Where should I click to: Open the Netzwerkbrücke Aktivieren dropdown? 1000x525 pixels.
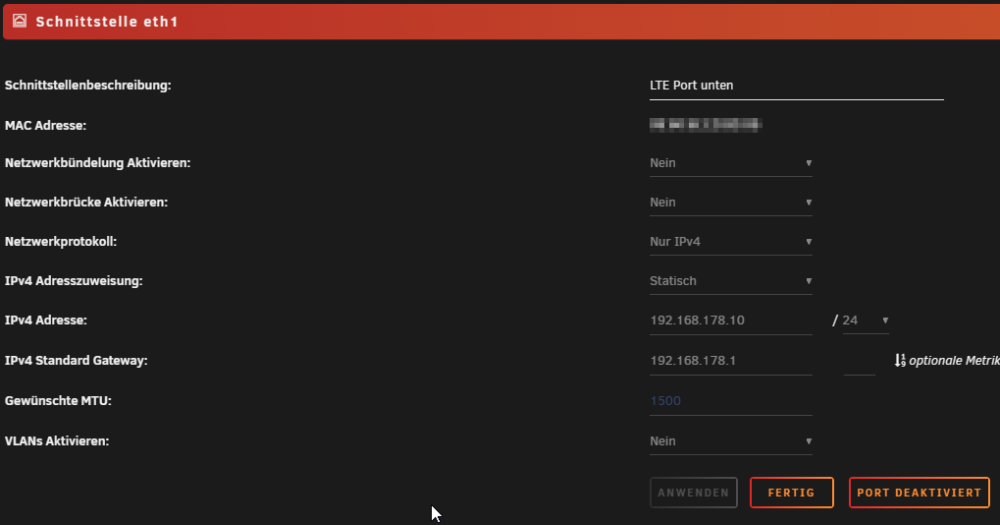[731, 202]
